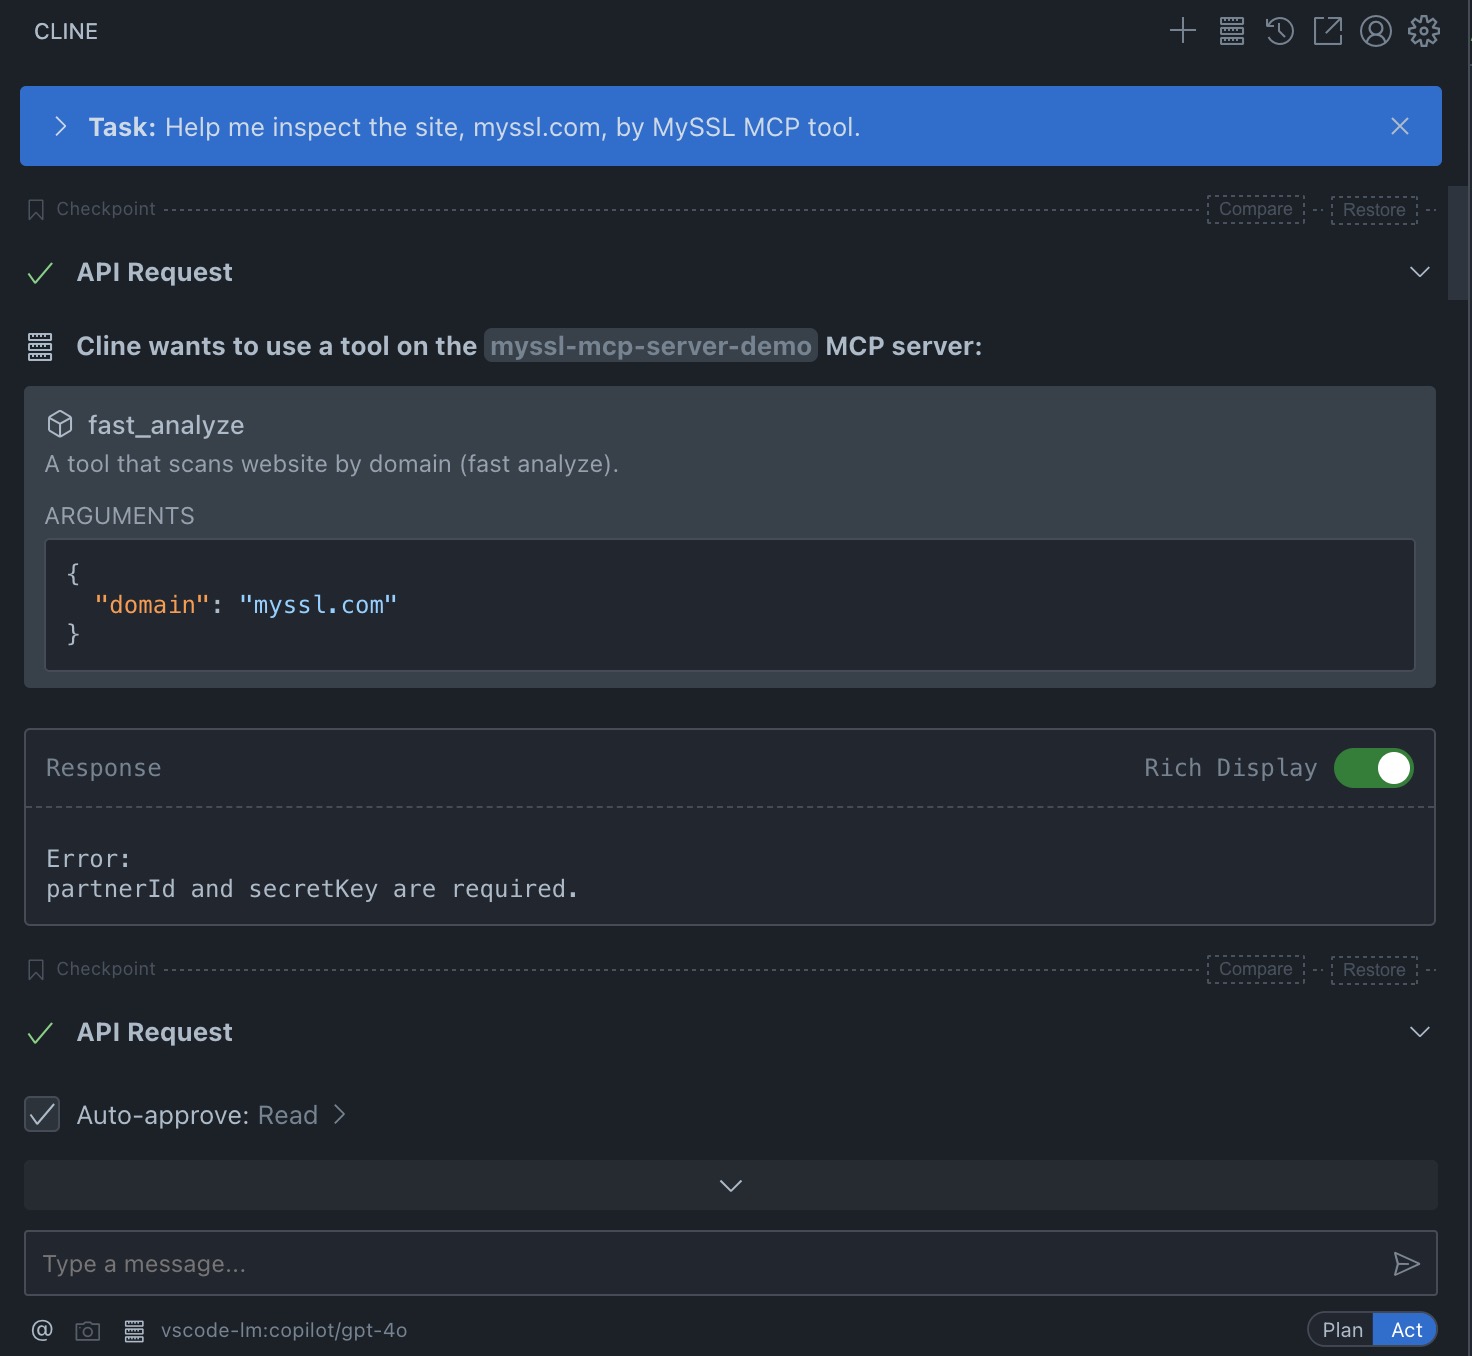Start a new task with the plus icon
The width and height of the screenshot is (1472, 1356).
(1183, 31)
